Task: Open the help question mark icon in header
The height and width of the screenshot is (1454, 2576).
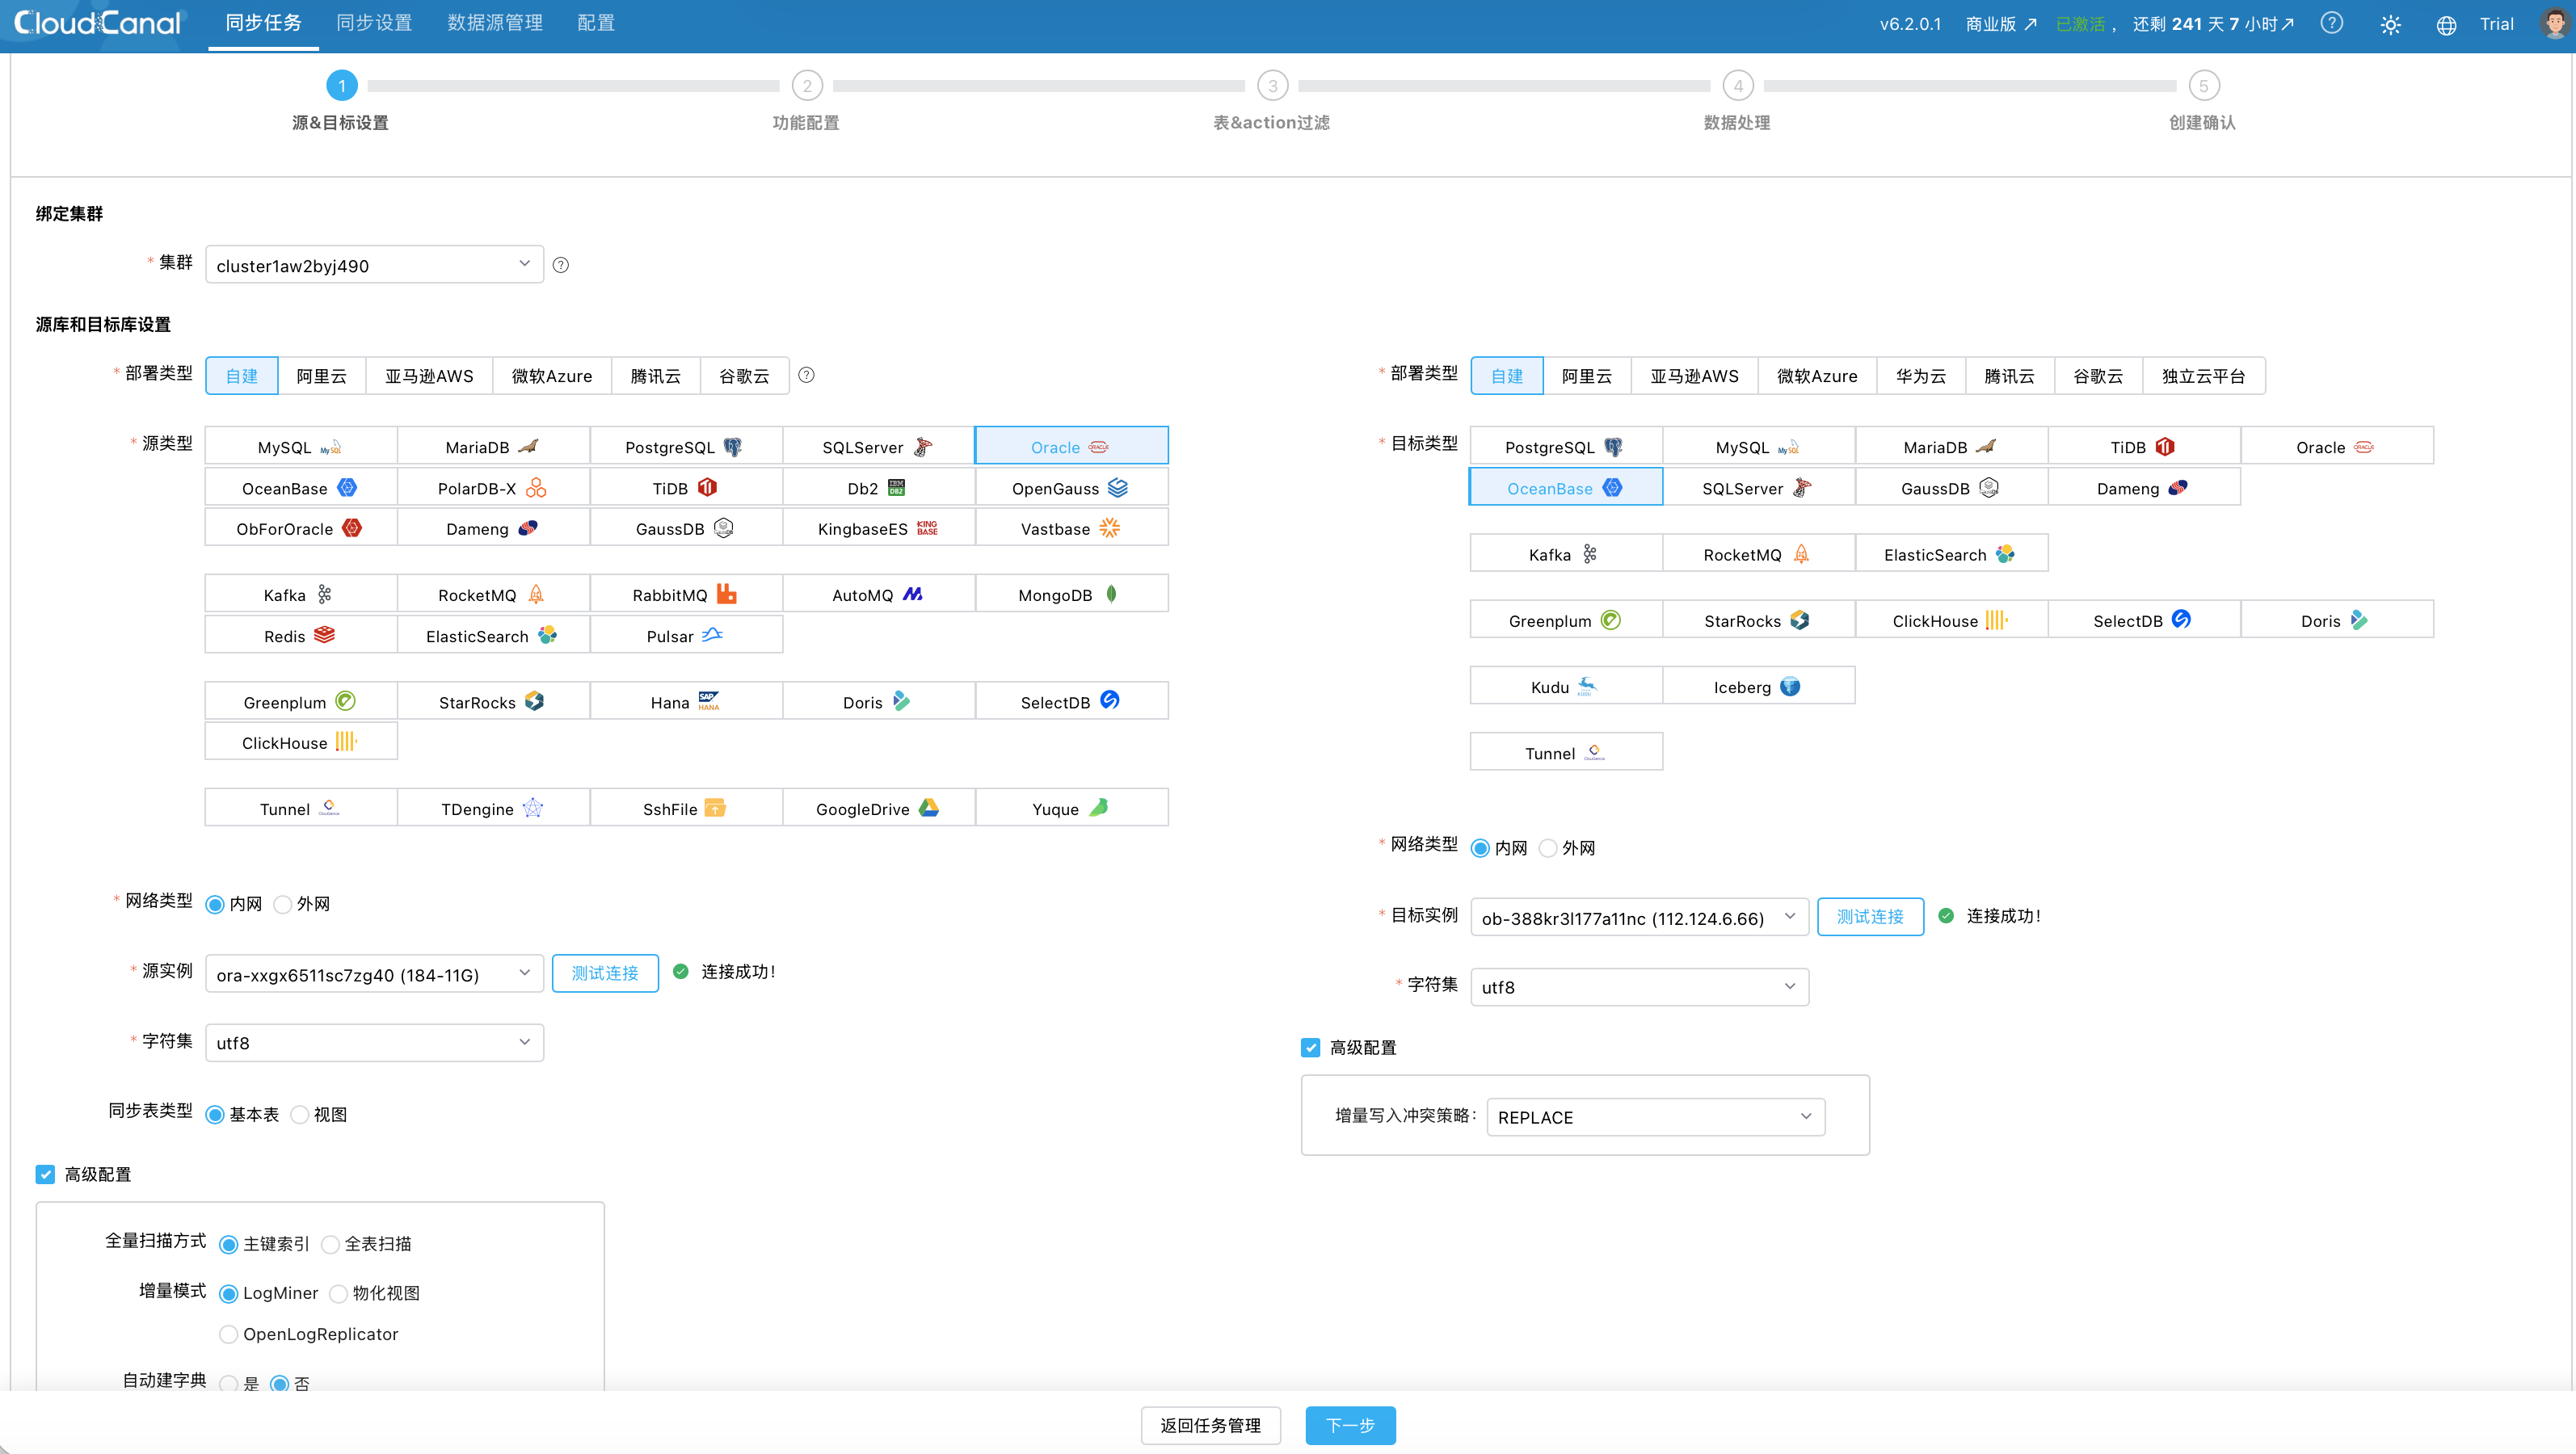Action: pos(2331,23)
